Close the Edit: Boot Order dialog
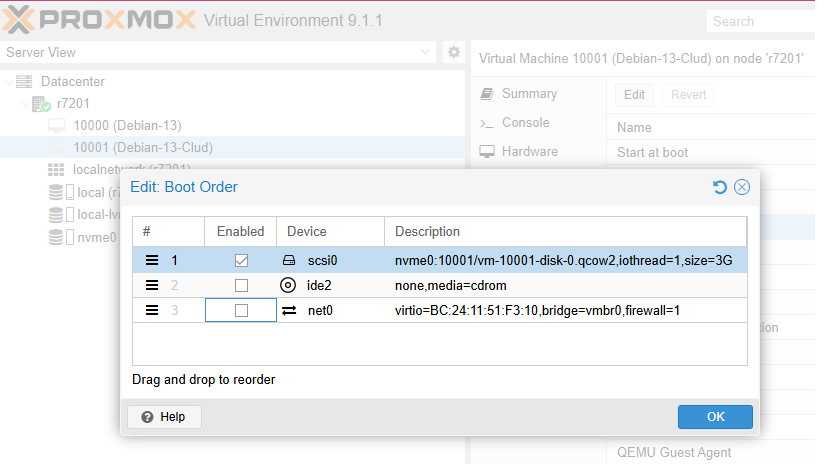Screen dimensions: 819x464 [741, 187]
